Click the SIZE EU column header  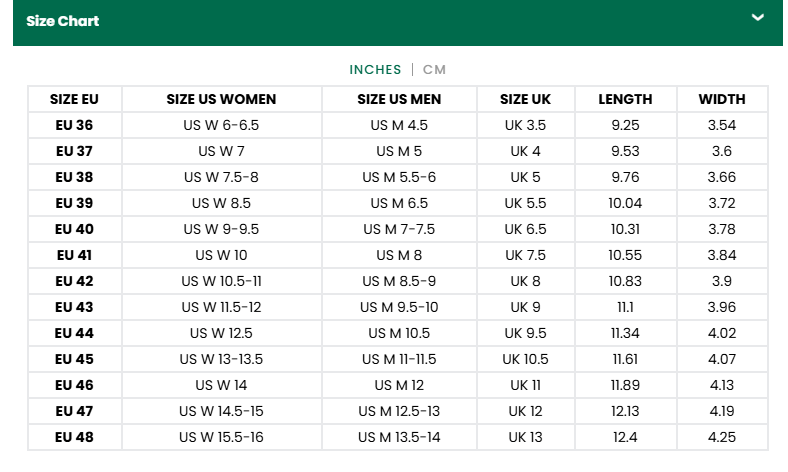click(74, 99)
